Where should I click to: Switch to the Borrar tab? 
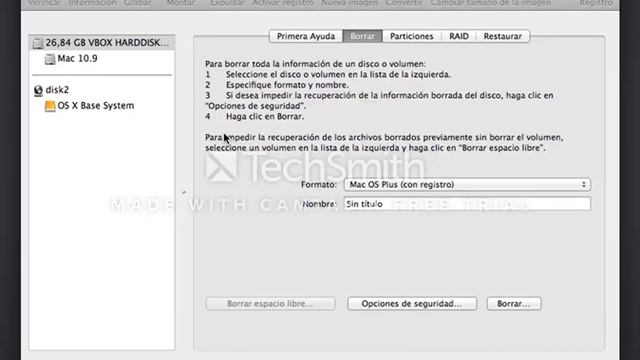[x=362, y=36]
